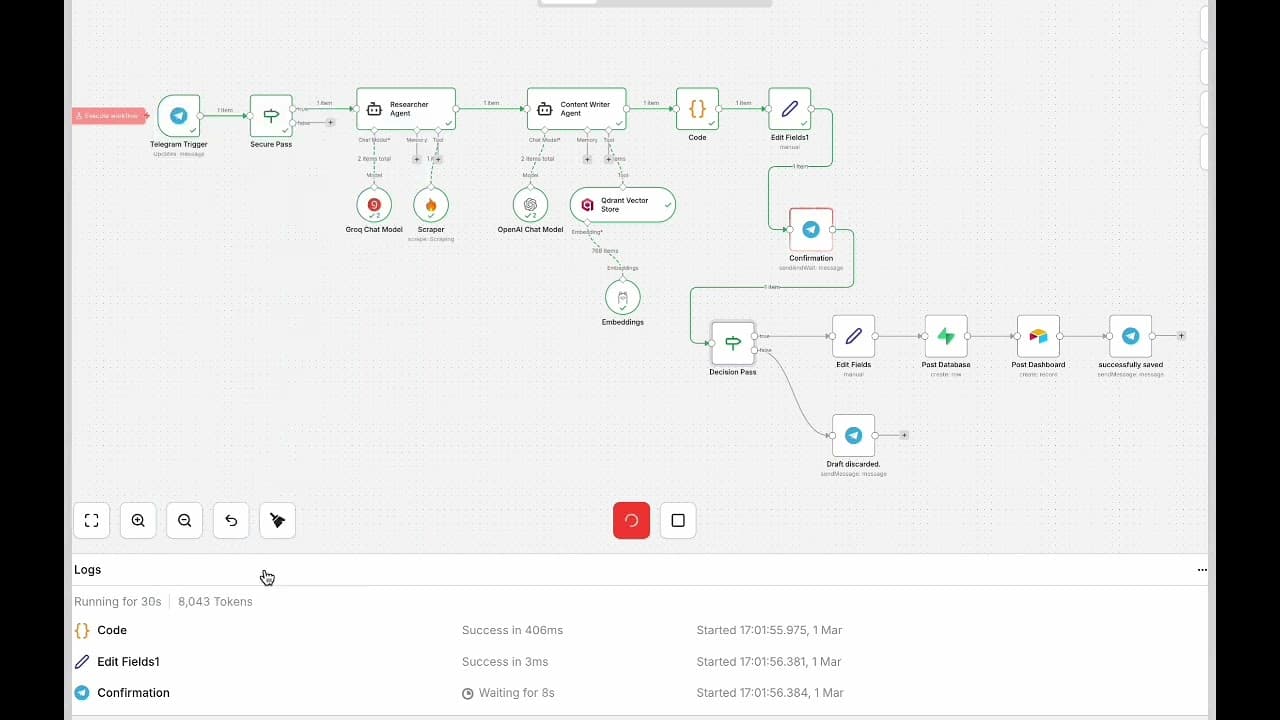Click the '8,043 Tokens' text
This screenshot has width=1280, height=720.
215,602
